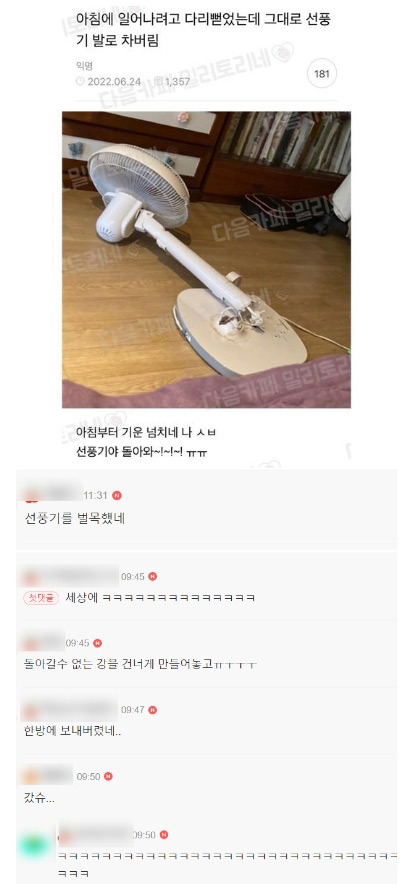This screenshot has width=413, height=884.
Task: Click the red N badge beside 11:31
Action: click(117, 496)
